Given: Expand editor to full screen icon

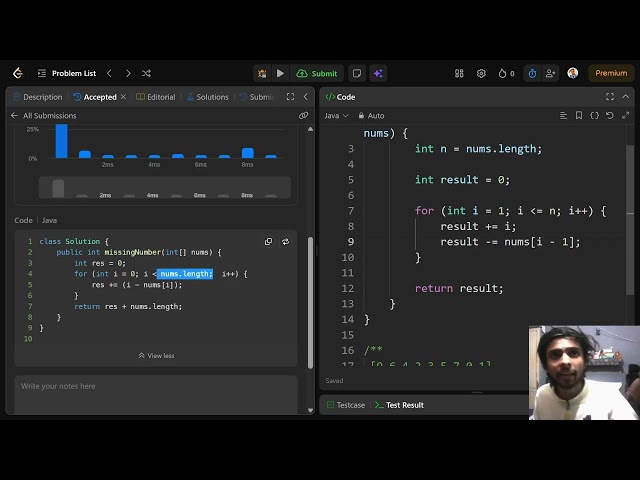Looking at the screenshot, I should coord(625,116).
